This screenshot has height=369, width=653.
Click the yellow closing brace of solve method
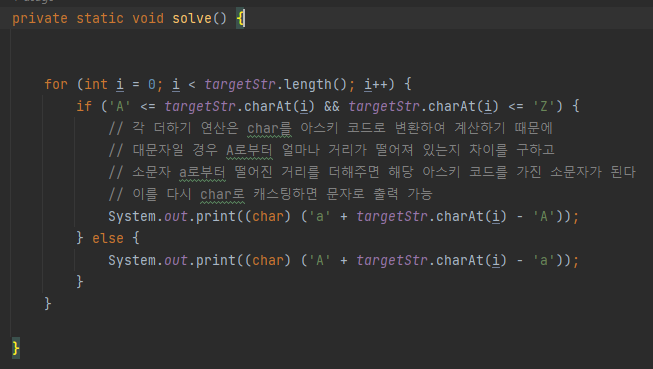(x=16, y=348)
